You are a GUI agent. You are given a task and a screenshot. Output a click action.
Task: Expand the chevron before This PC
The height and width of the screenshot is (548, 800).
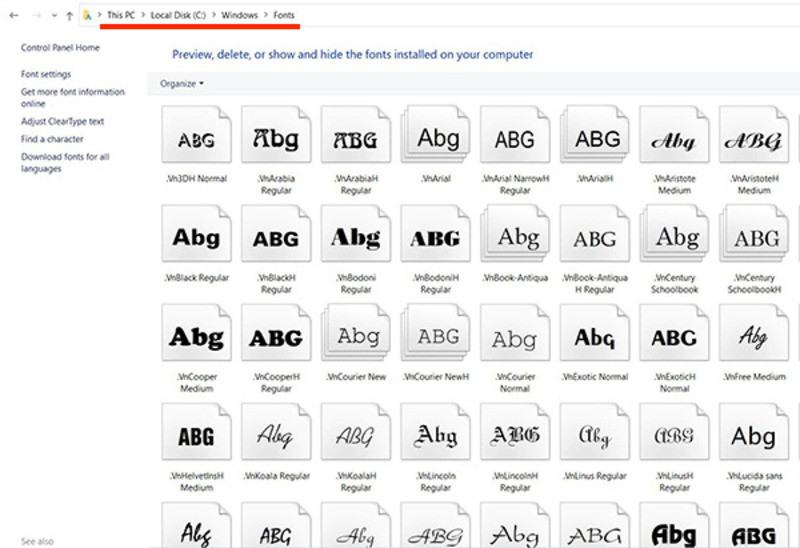point(99,15)
